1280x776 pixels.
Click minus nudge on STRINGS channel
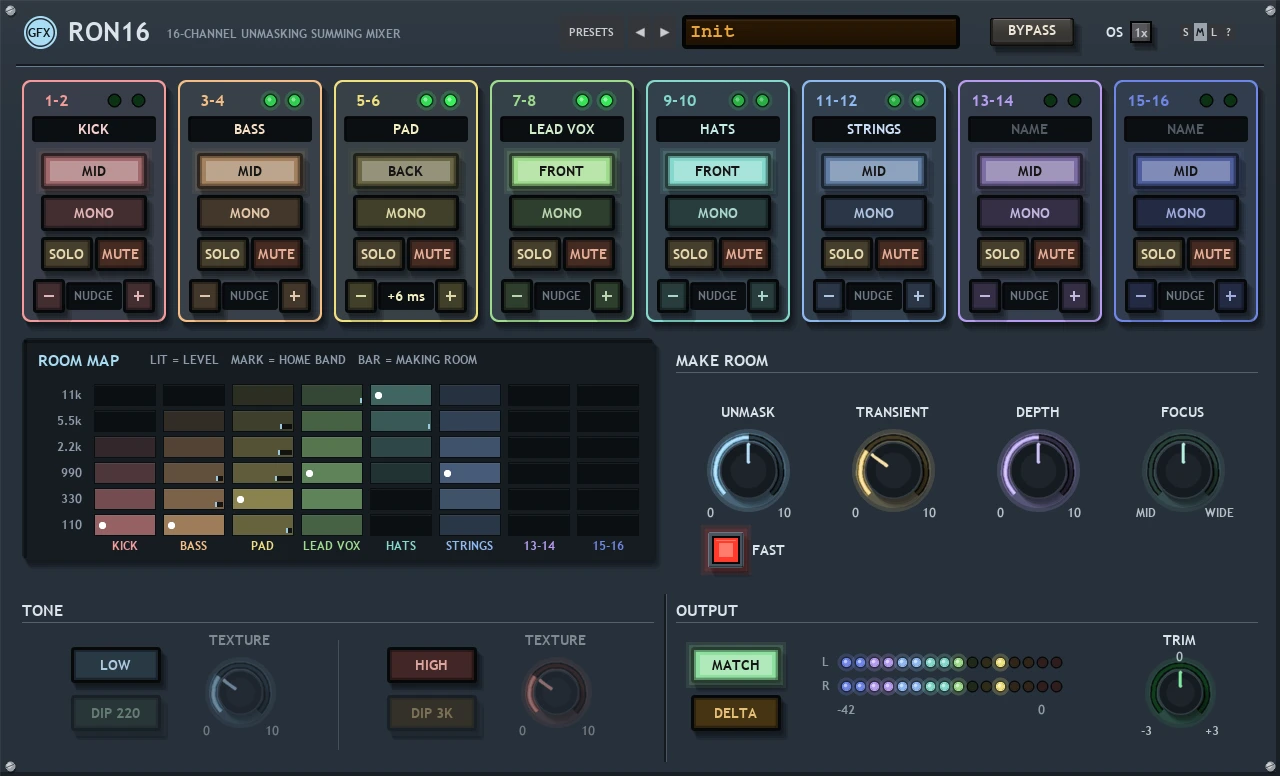828,296
